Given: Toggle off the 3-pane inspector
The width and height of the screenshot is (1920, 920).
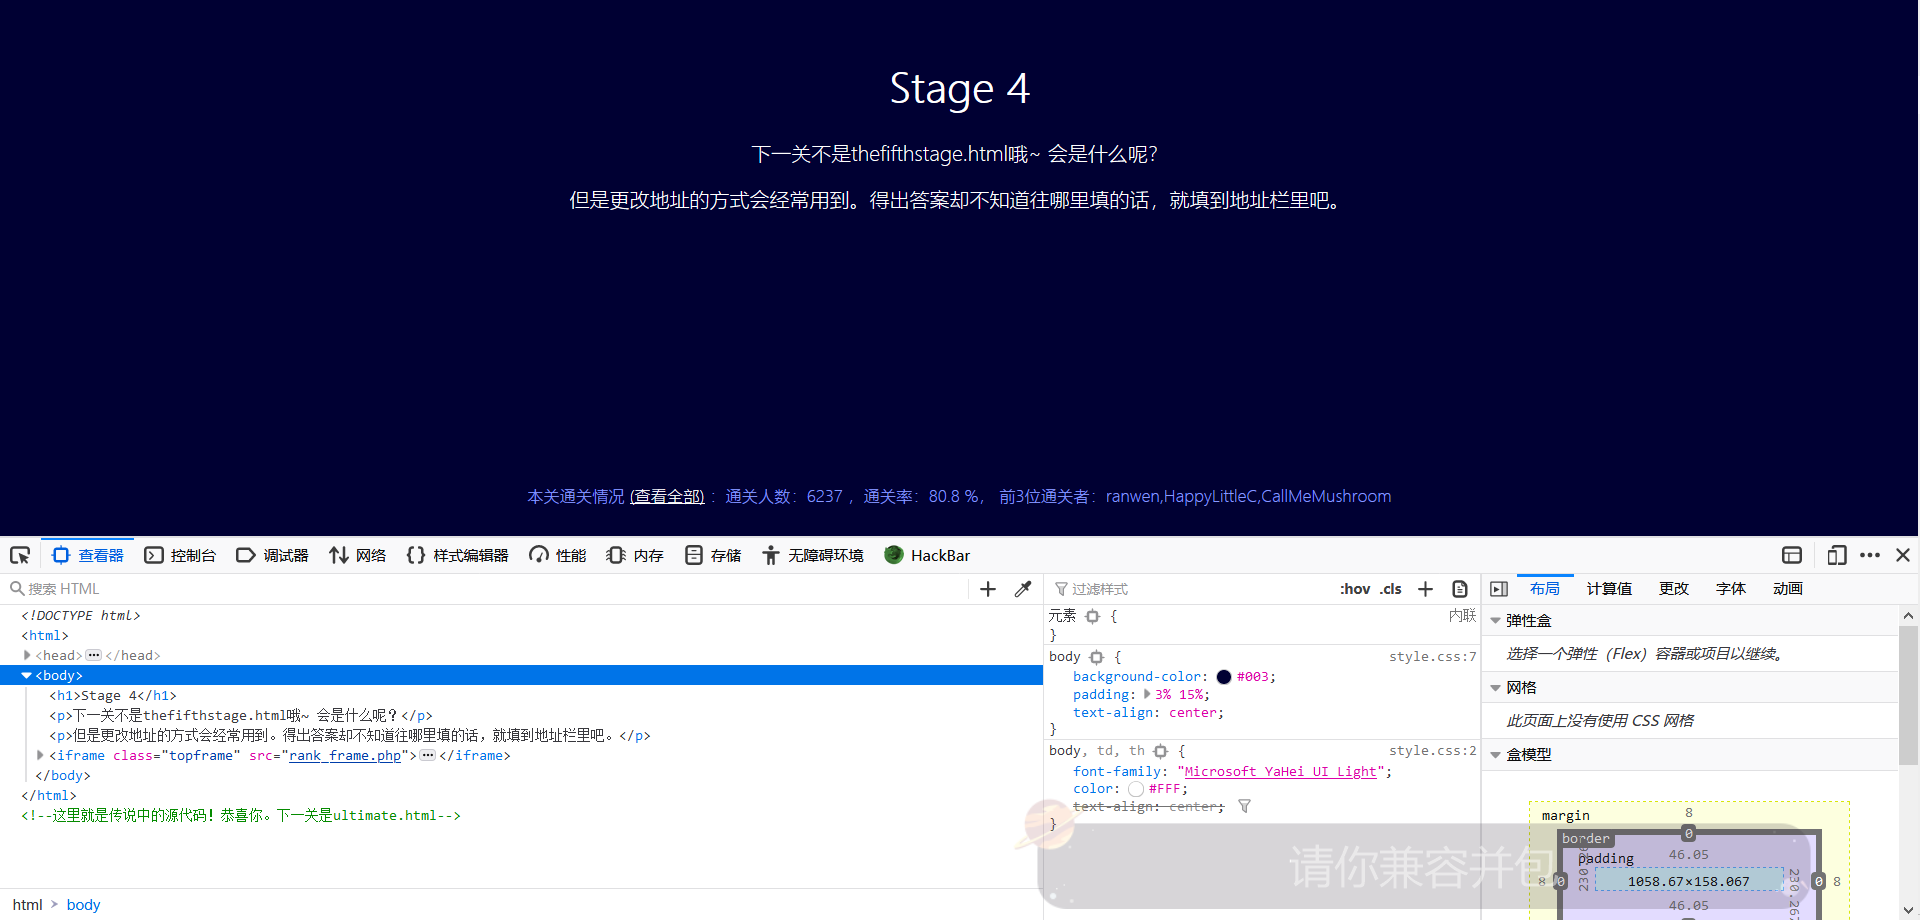Looking at the screenshot, I should click(1499, 588).
